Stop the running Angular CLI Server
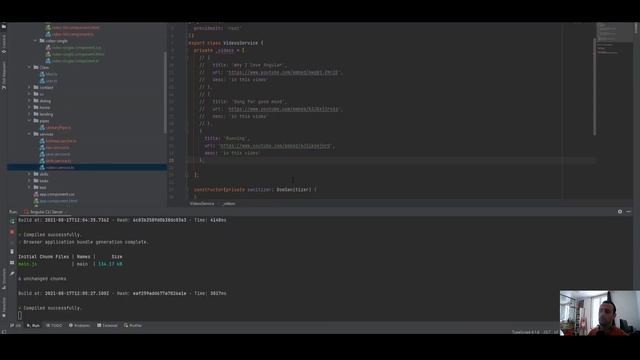Image resolution: width=640 pixels, height=360 pixels. [12, 231]
